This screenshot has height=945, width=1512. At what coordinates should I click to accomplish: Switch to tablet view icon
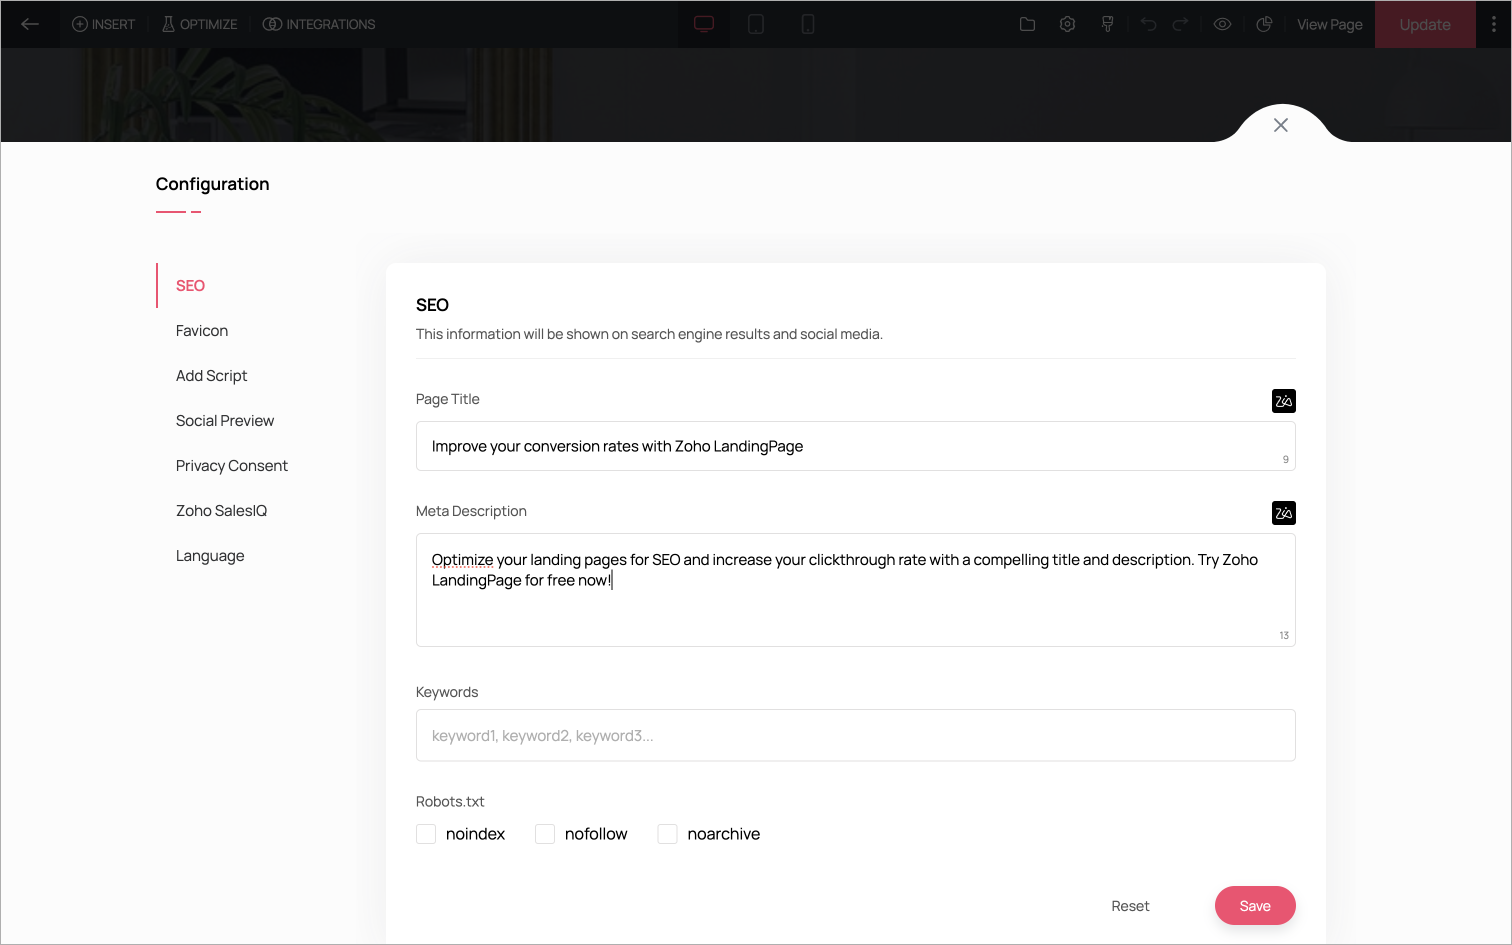[756, 24]
